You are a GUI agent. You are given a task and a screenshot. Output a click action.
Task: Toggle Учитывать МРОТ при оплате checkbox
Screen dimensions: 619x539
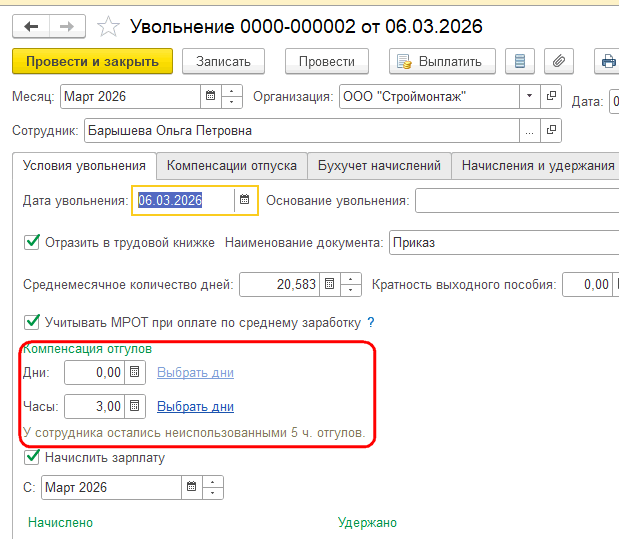tap(32, 322)
